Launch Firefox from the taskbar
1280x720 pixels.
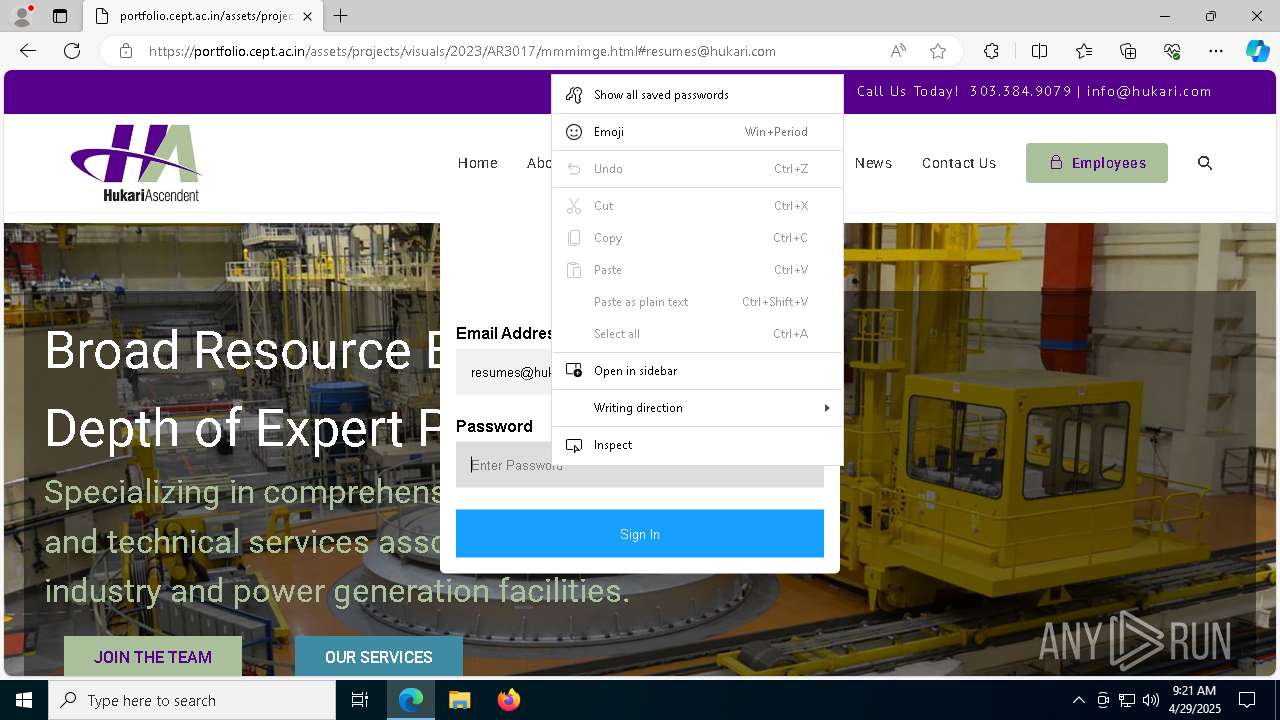[508, 700]
